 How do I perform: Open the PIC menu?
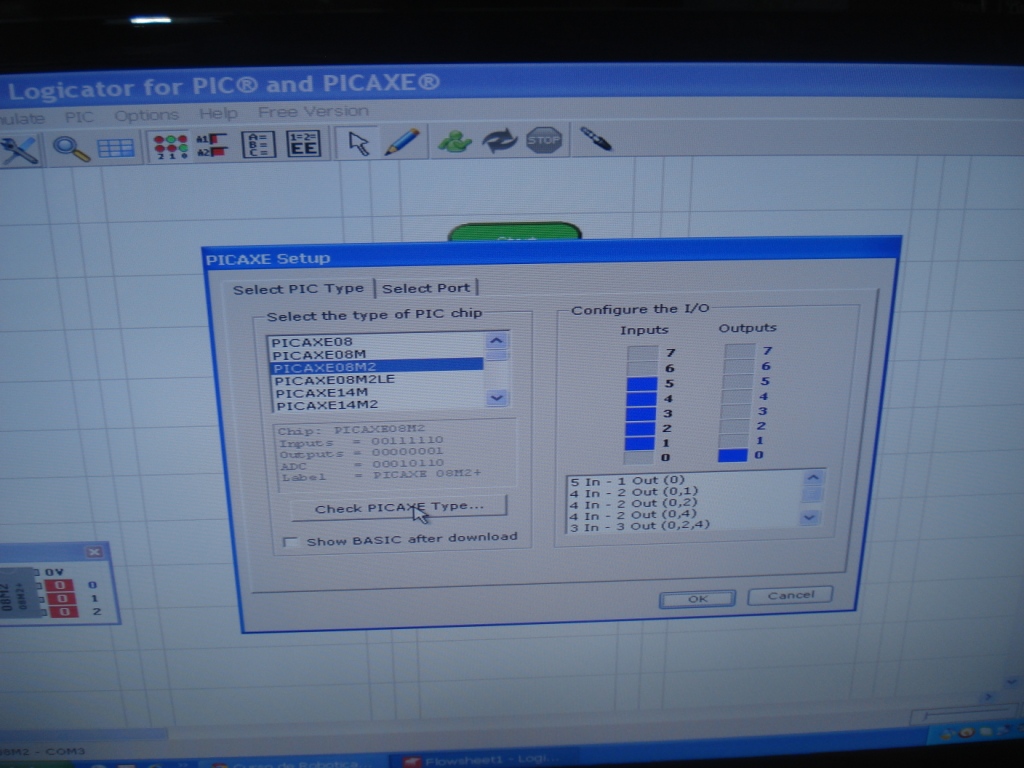point(79,117)
